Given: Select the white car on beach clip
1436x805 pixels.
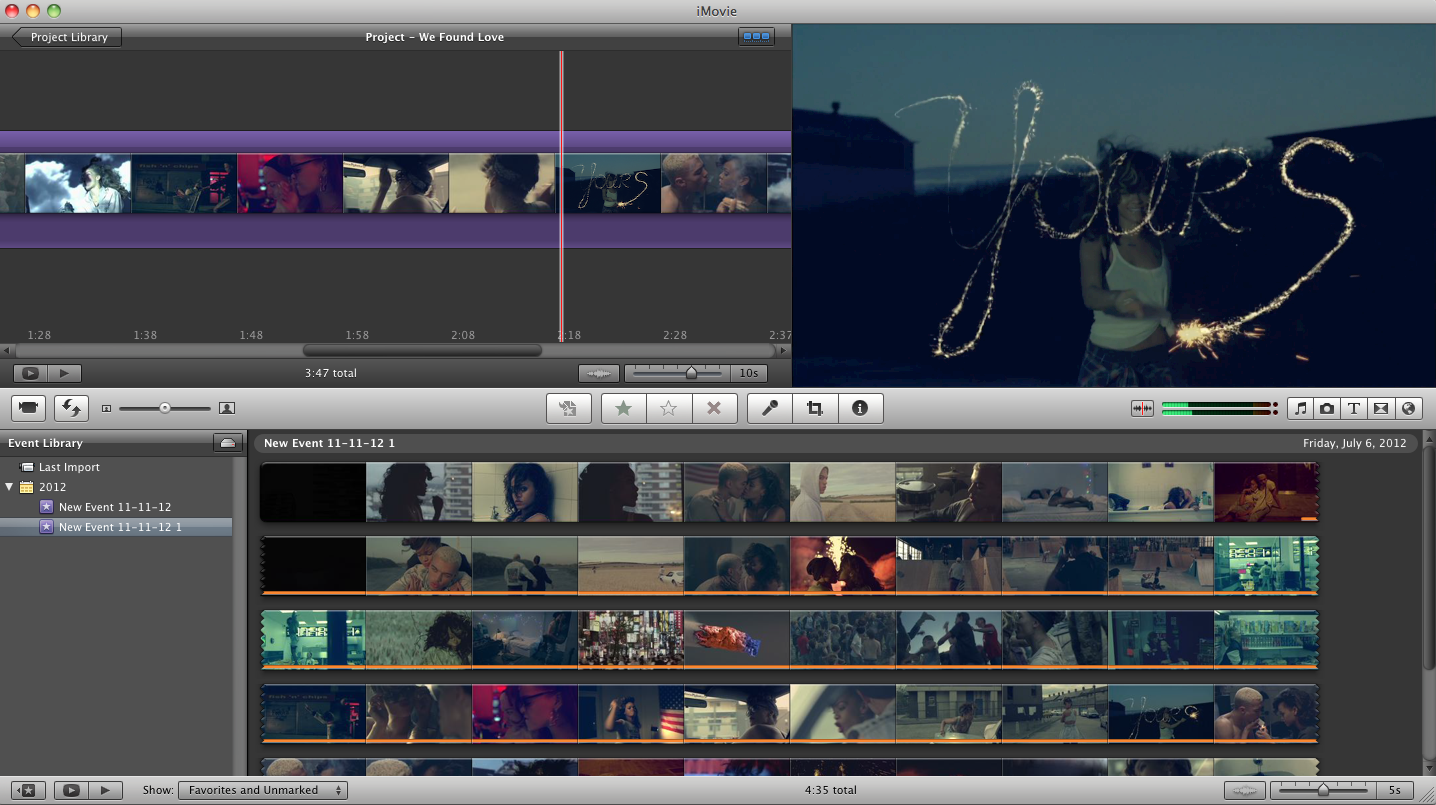Looking at the screenshot, I should tap(630, 566).
